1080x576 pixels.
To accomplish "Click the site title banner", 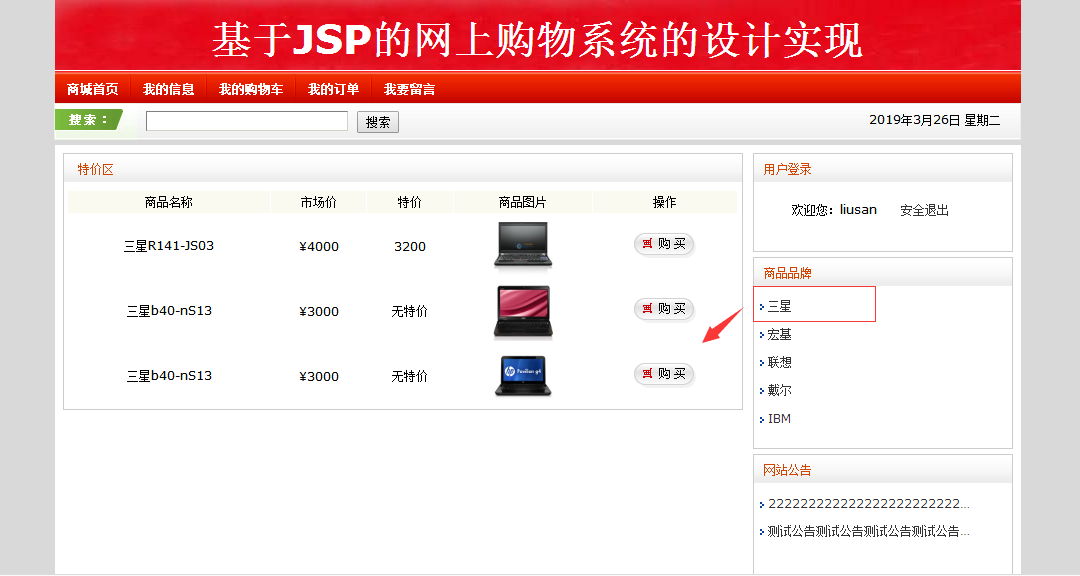I will [537, 39].
